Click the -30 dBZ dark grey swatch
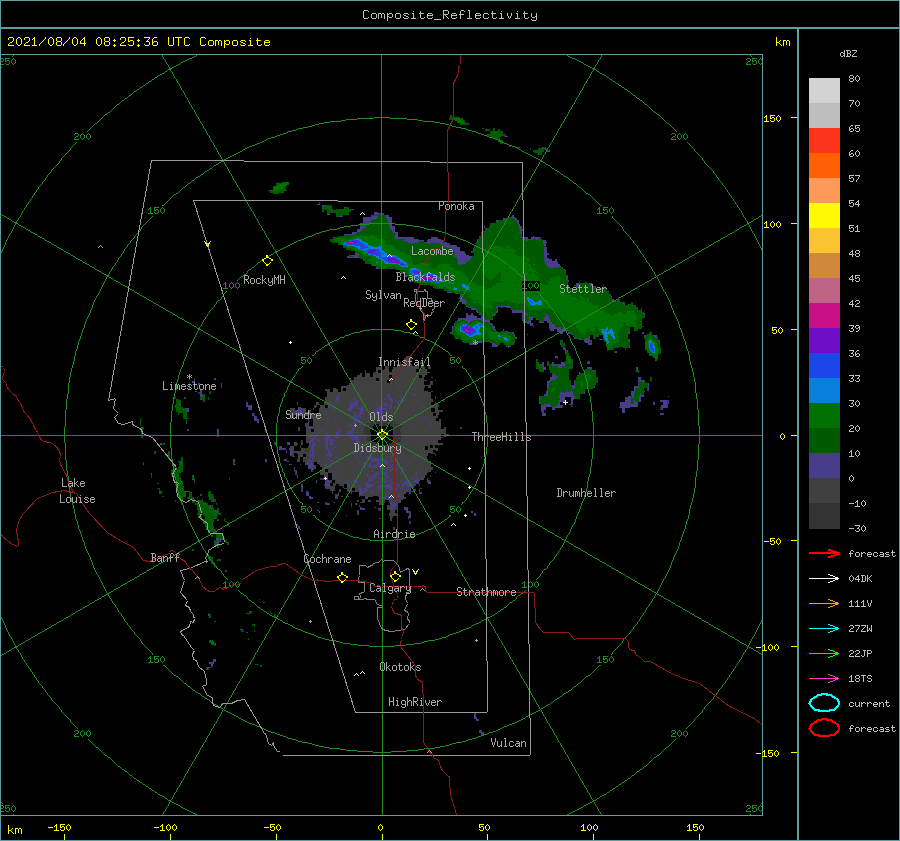This screenshot has width=900, height=841. 824,516
